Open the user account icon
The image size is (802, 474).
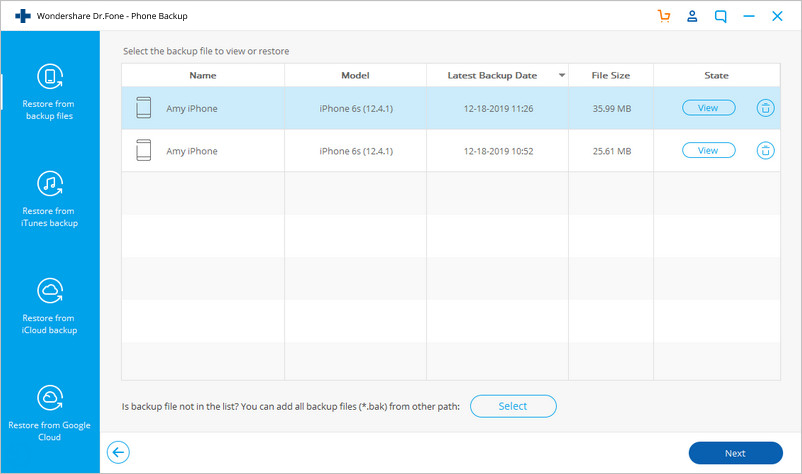(x=692, y=16)
